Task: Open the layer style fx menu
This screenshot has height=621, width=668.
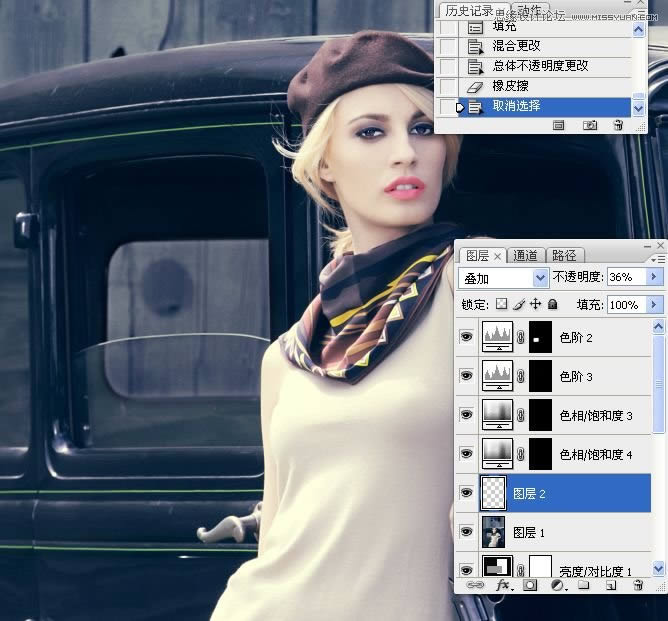Action: (503, 585)
